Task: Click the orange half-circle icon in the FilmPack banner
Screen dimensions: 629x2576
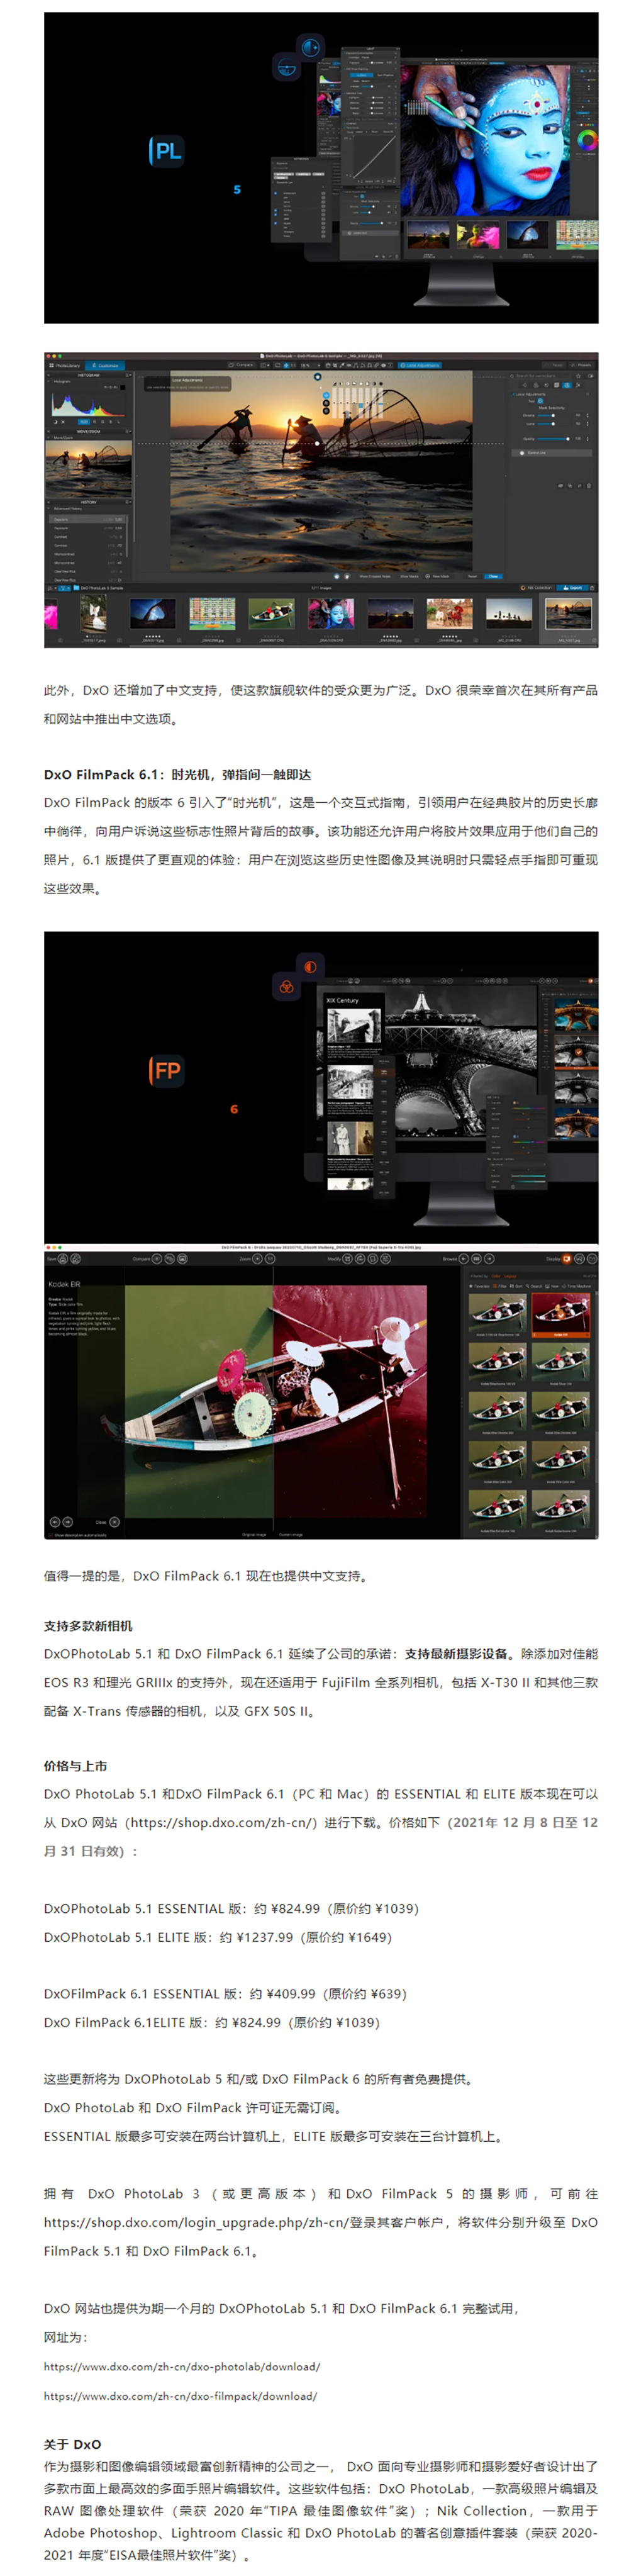Action: point(310,967)
